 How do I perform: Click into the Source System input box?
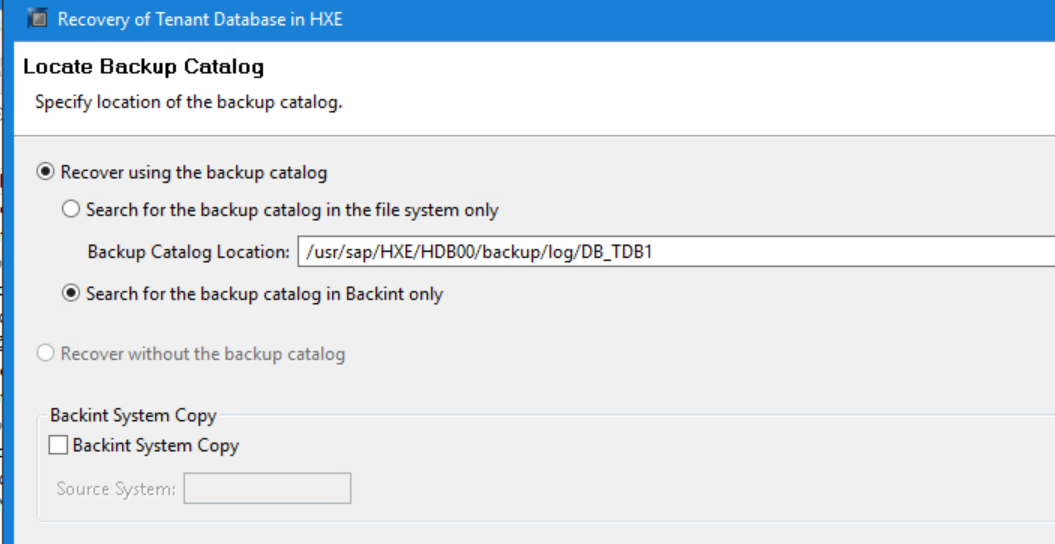267,489
